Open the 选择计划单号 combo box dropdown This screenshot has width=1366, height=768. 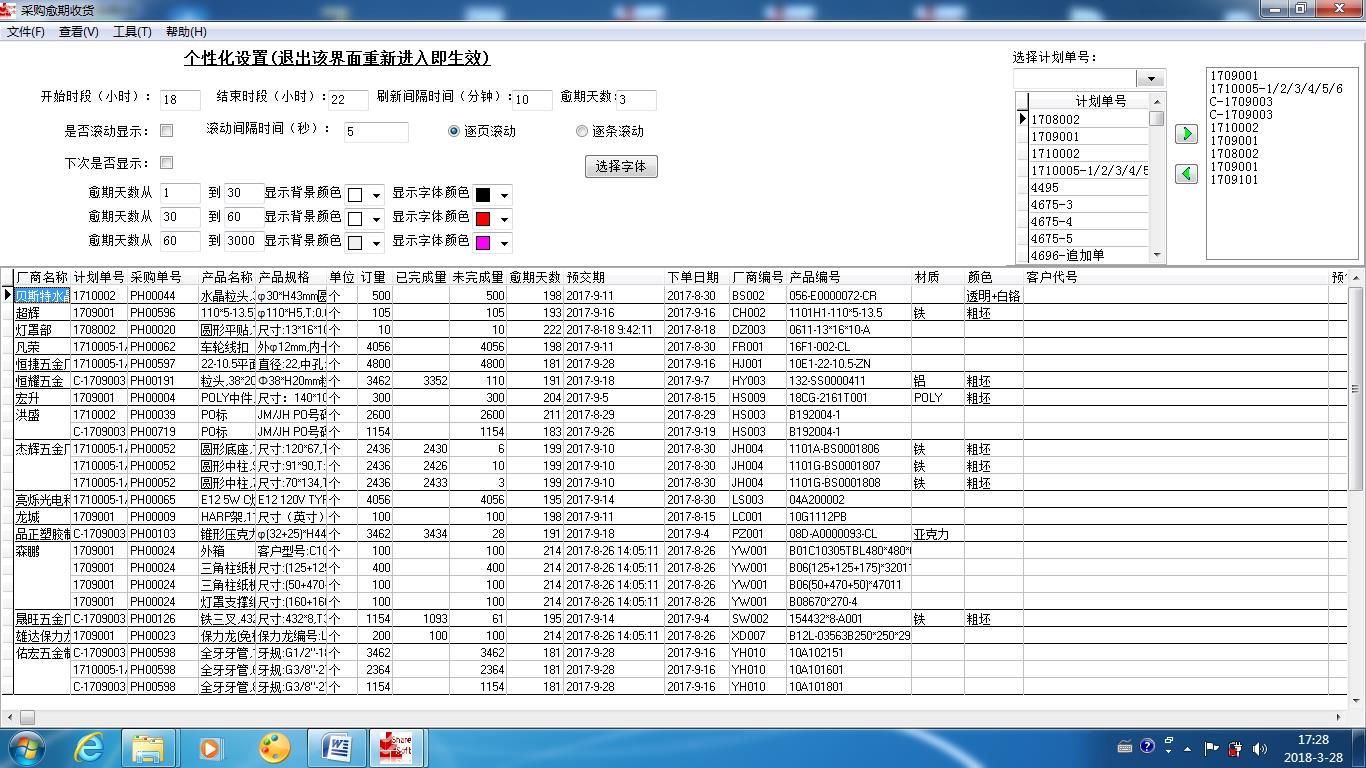1151,78
